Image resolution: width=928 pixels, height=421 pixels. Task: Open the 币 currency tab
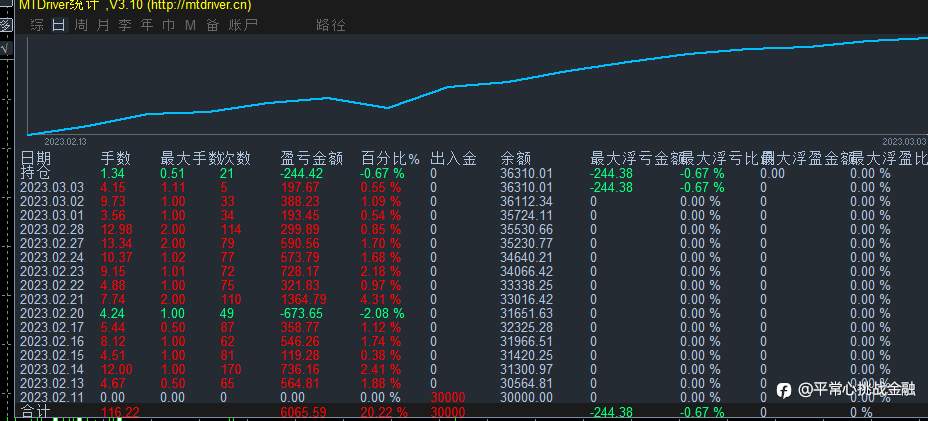(169, 25)
